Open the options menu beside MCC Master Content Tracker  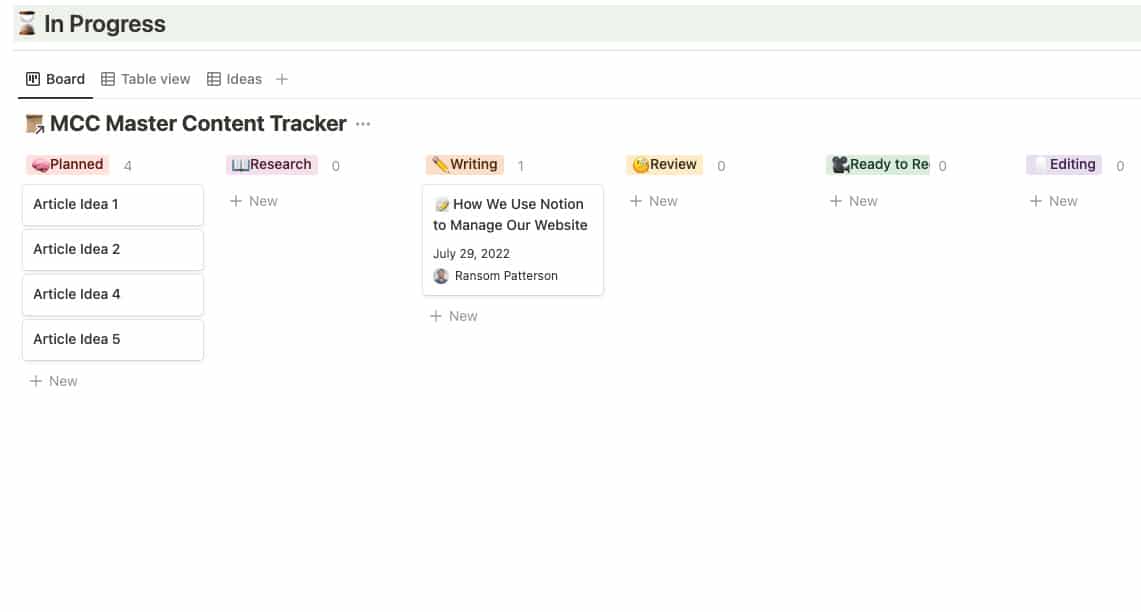click(x=362, y=123)
